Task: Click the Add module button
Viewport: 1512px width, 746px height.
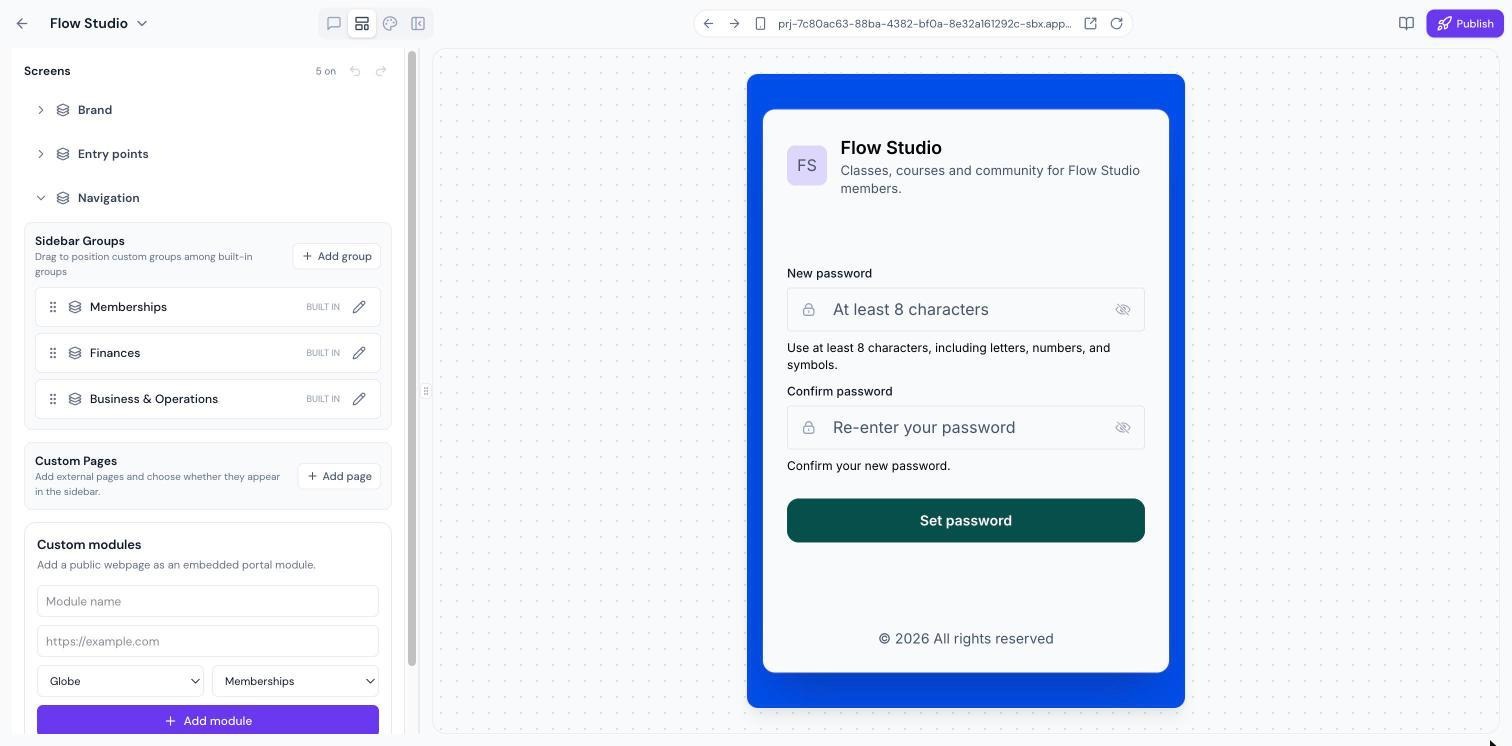Action: pos(208,720)
